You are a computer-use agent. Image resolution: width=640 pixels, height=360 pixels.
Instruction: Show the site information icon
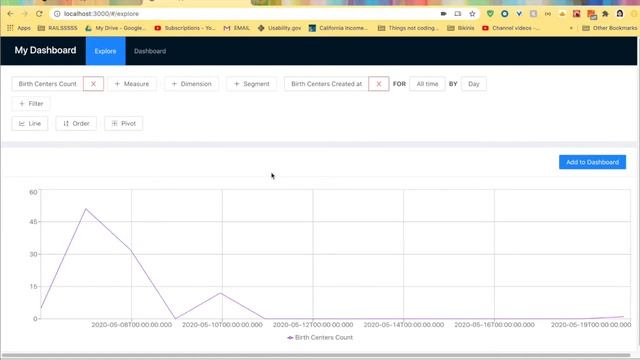tap(57, 13)
